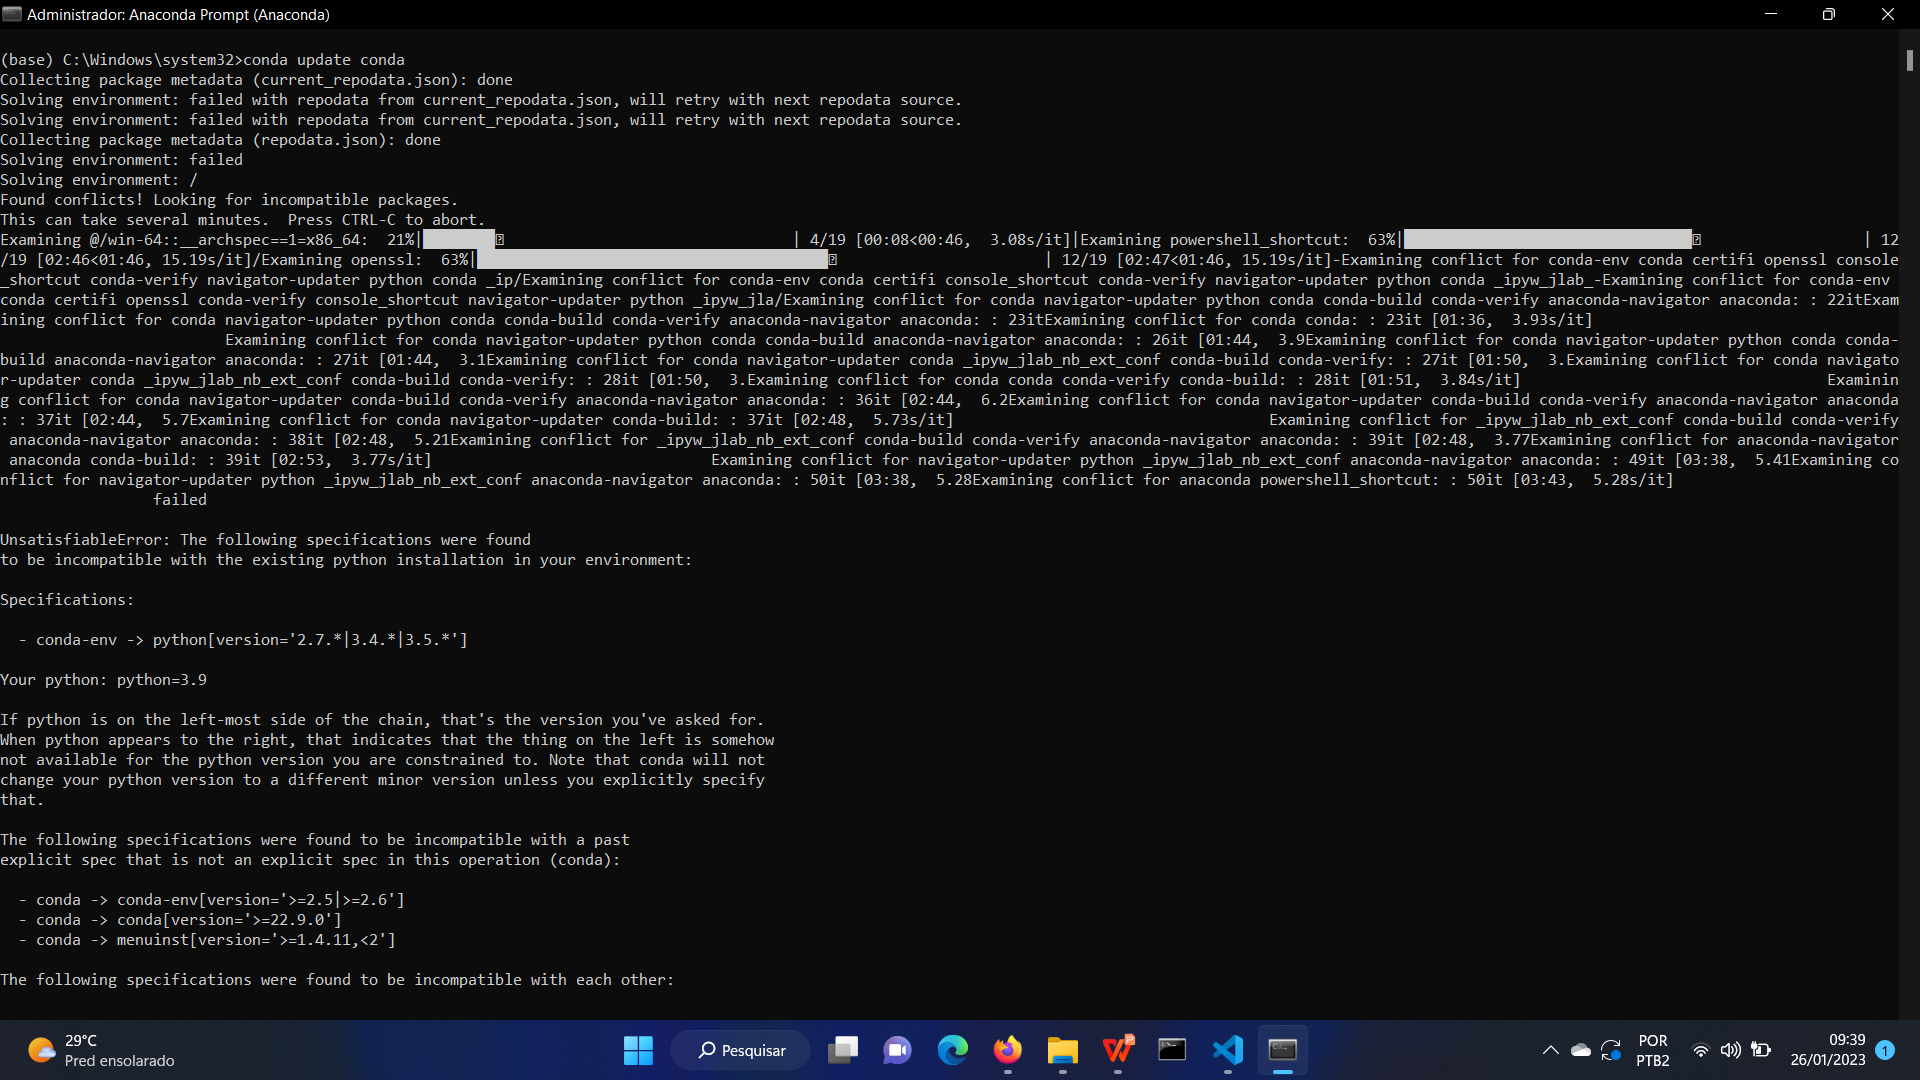Open Firefox from the taskbar
Screen dimensions: 1920x1080
(x=1008, y=1050)
